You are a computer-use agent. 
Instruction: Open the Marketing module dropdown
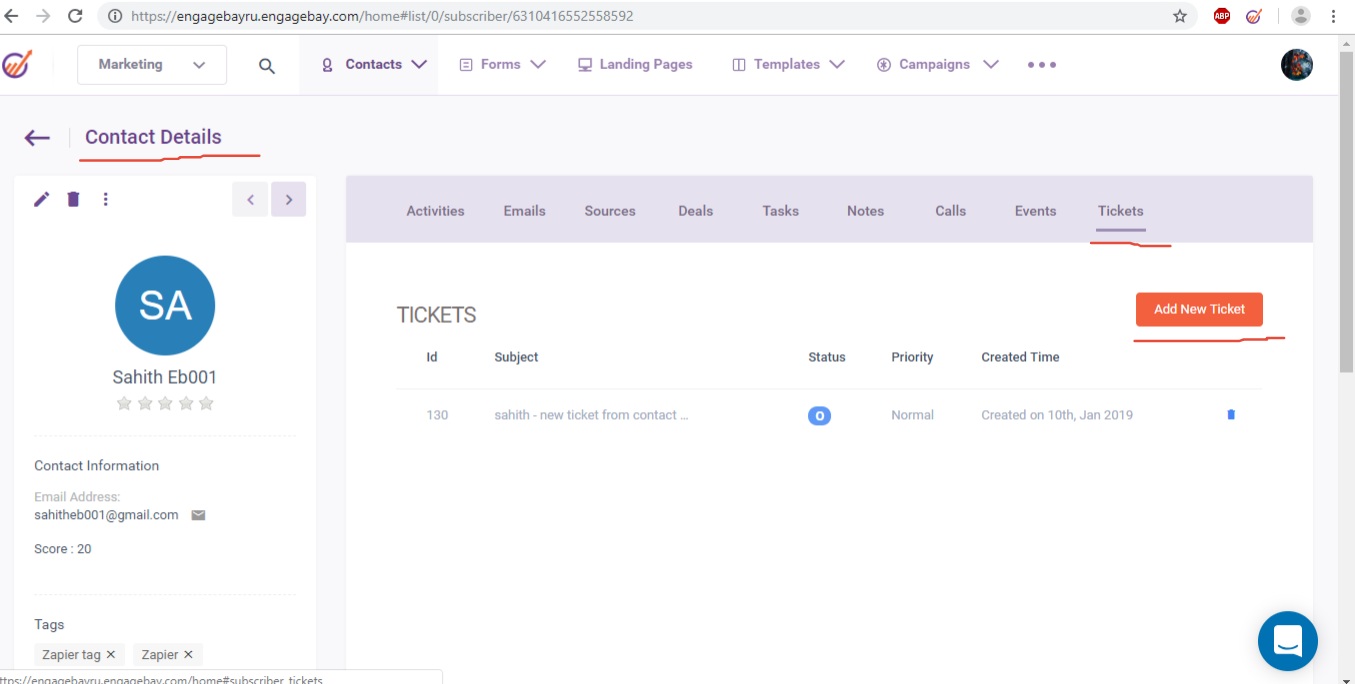click(152, 65)
